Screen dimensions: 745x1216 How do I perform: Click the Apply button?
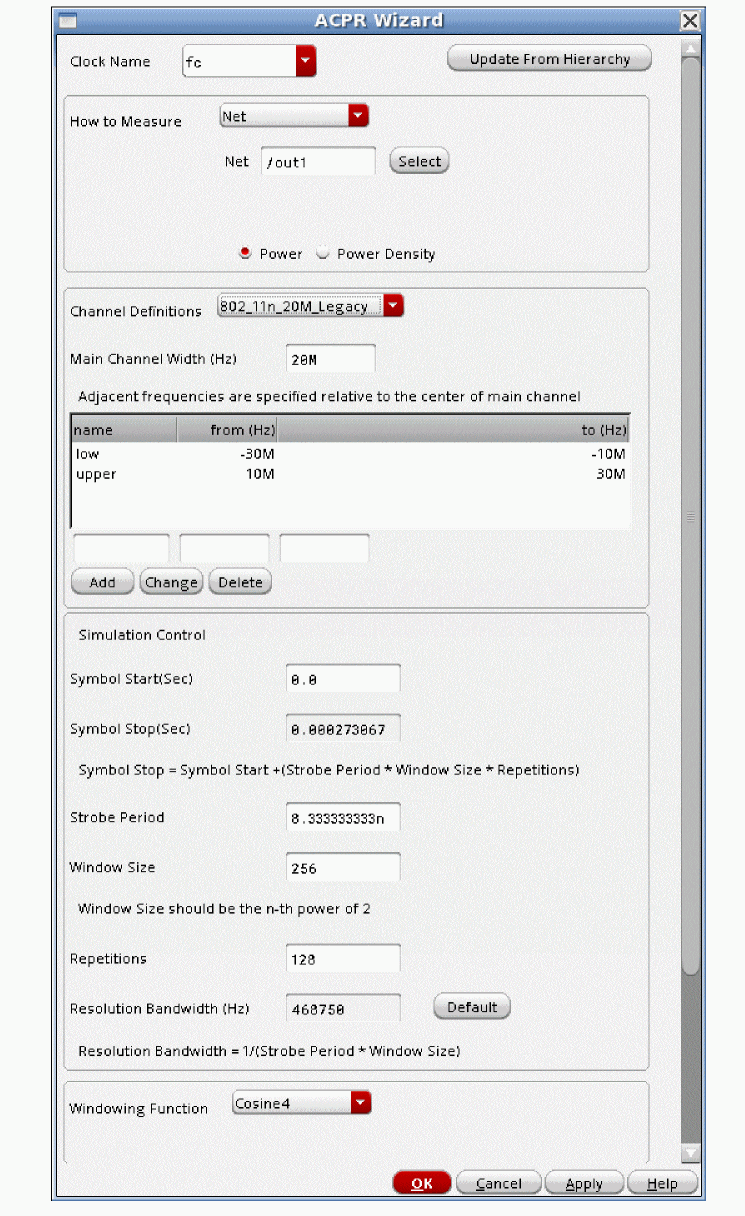(583, 1184)
